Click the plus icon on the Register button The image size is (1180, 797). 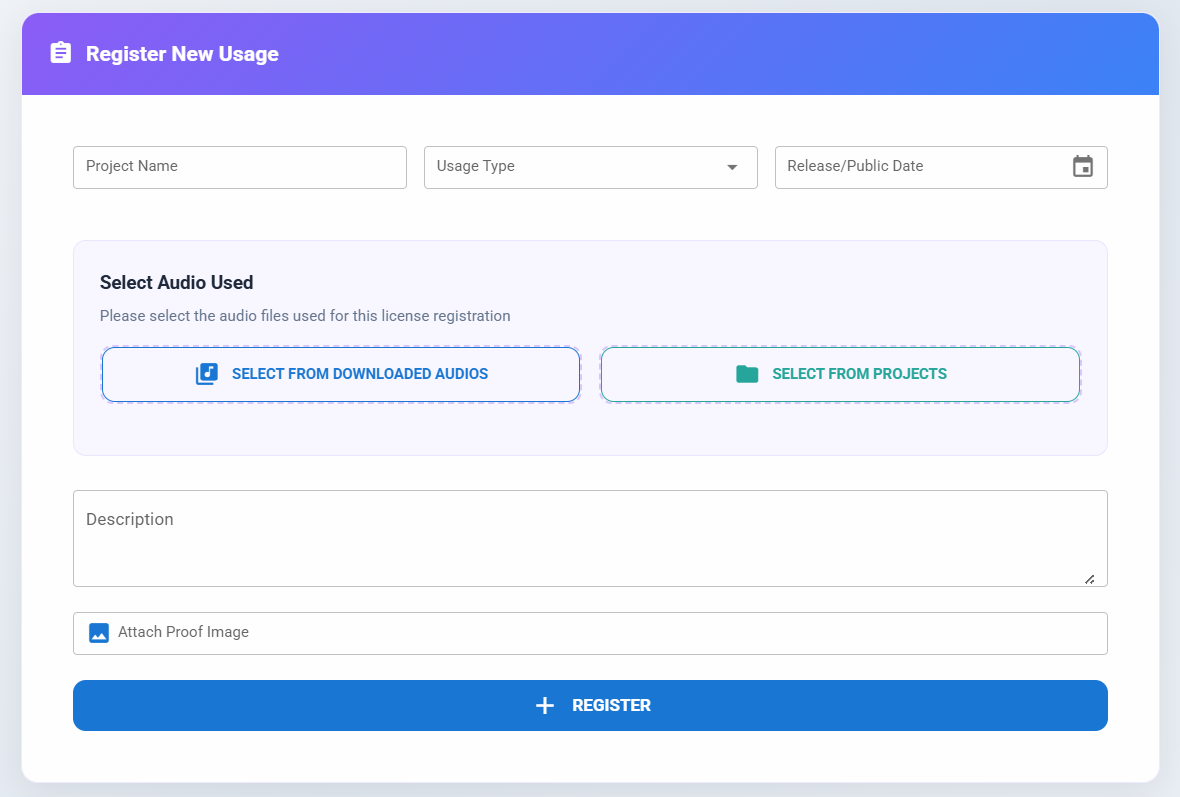coord(545,706)
